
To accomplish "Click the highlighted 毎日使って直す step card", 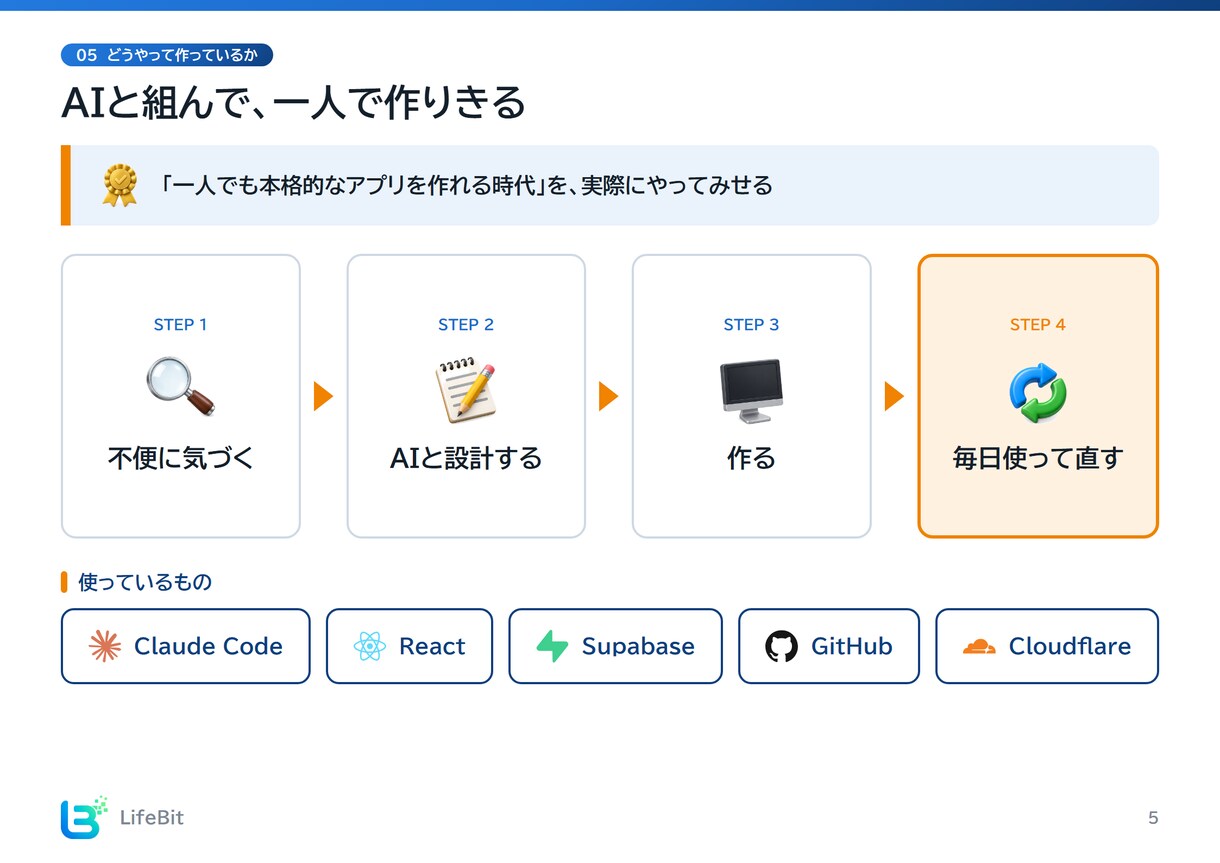I will pyautogui.click(x=1038, y=396).
